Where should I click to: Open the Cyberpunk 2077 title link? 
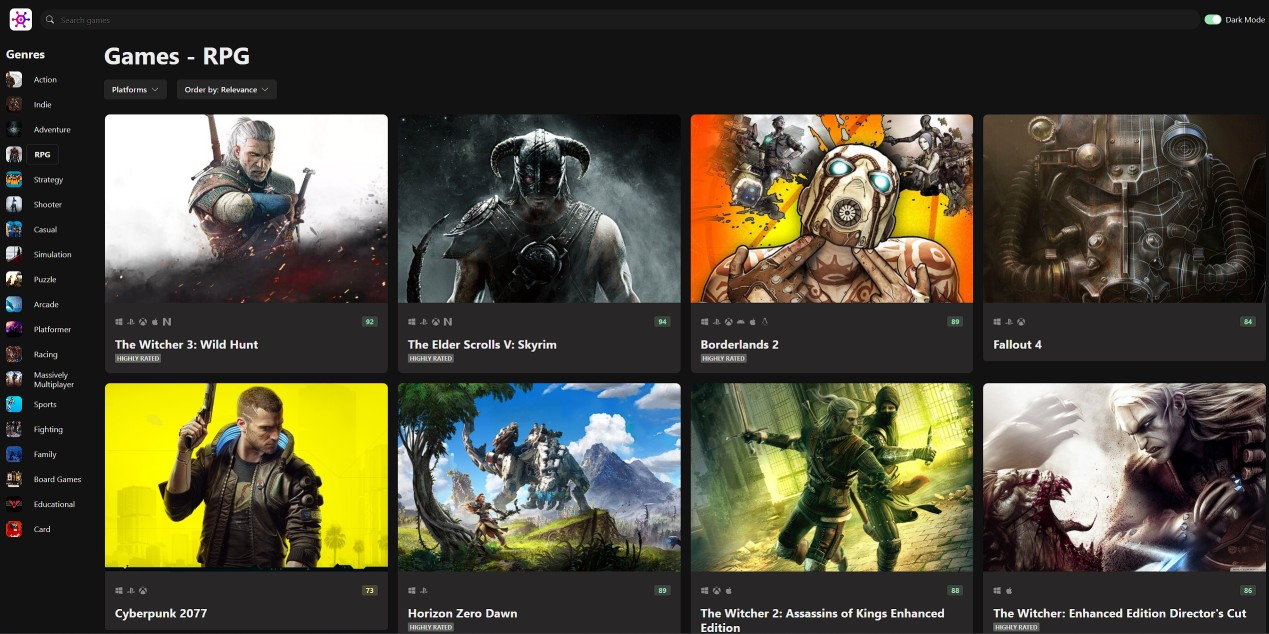click(161, 613)
